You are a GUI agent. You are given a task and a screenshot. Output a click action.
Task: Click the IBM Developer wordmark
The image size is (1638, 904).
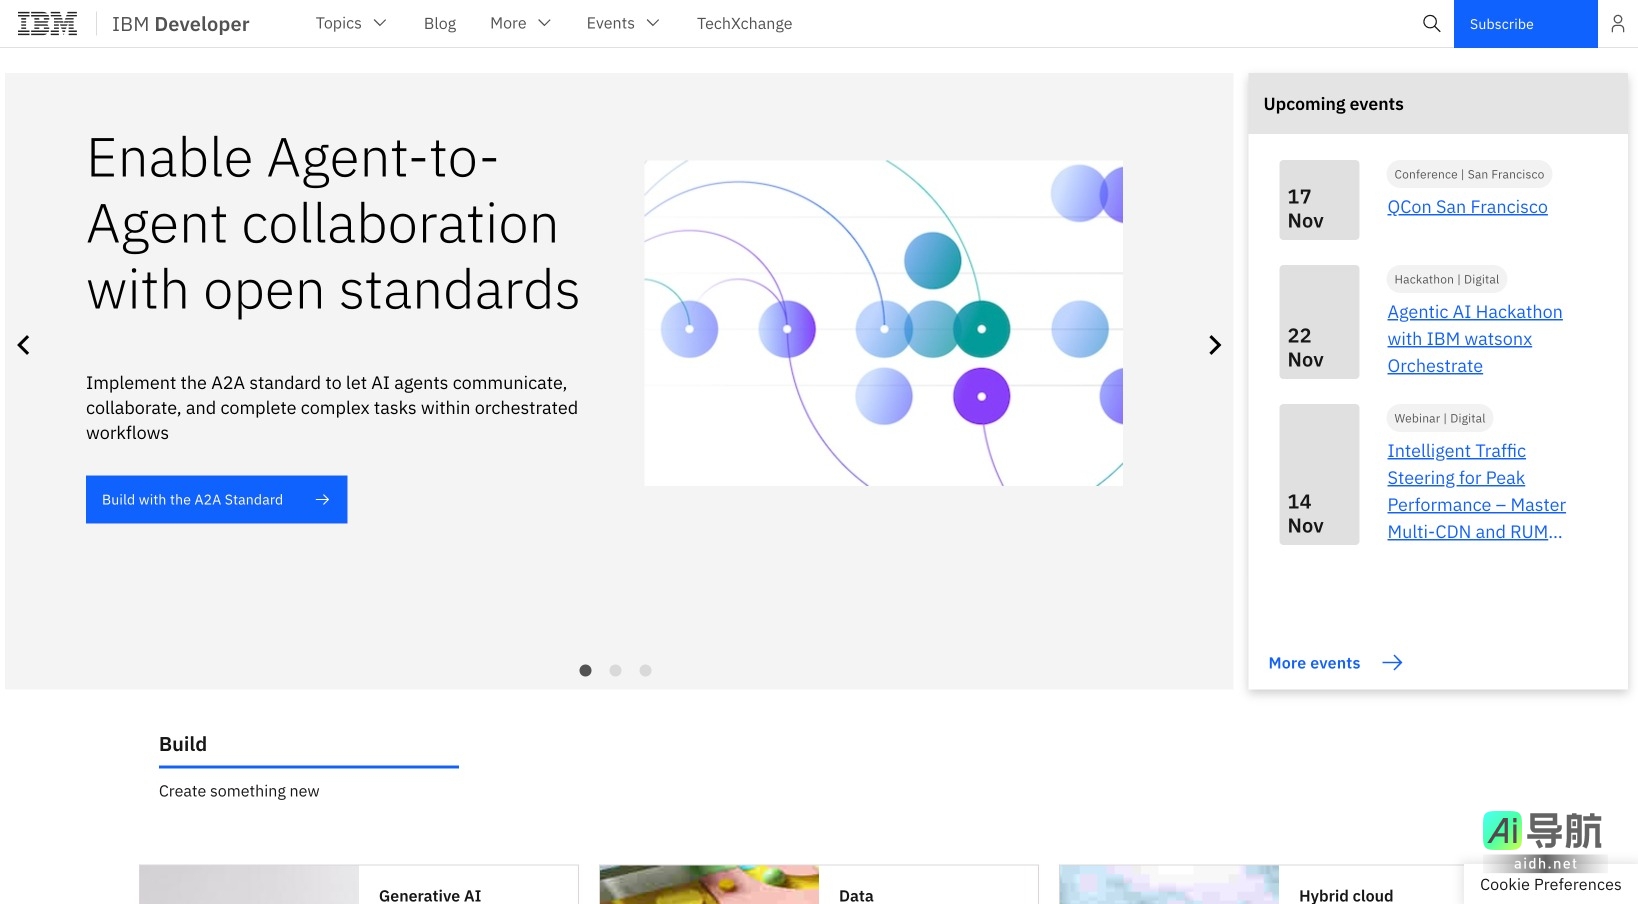point(180,24)
